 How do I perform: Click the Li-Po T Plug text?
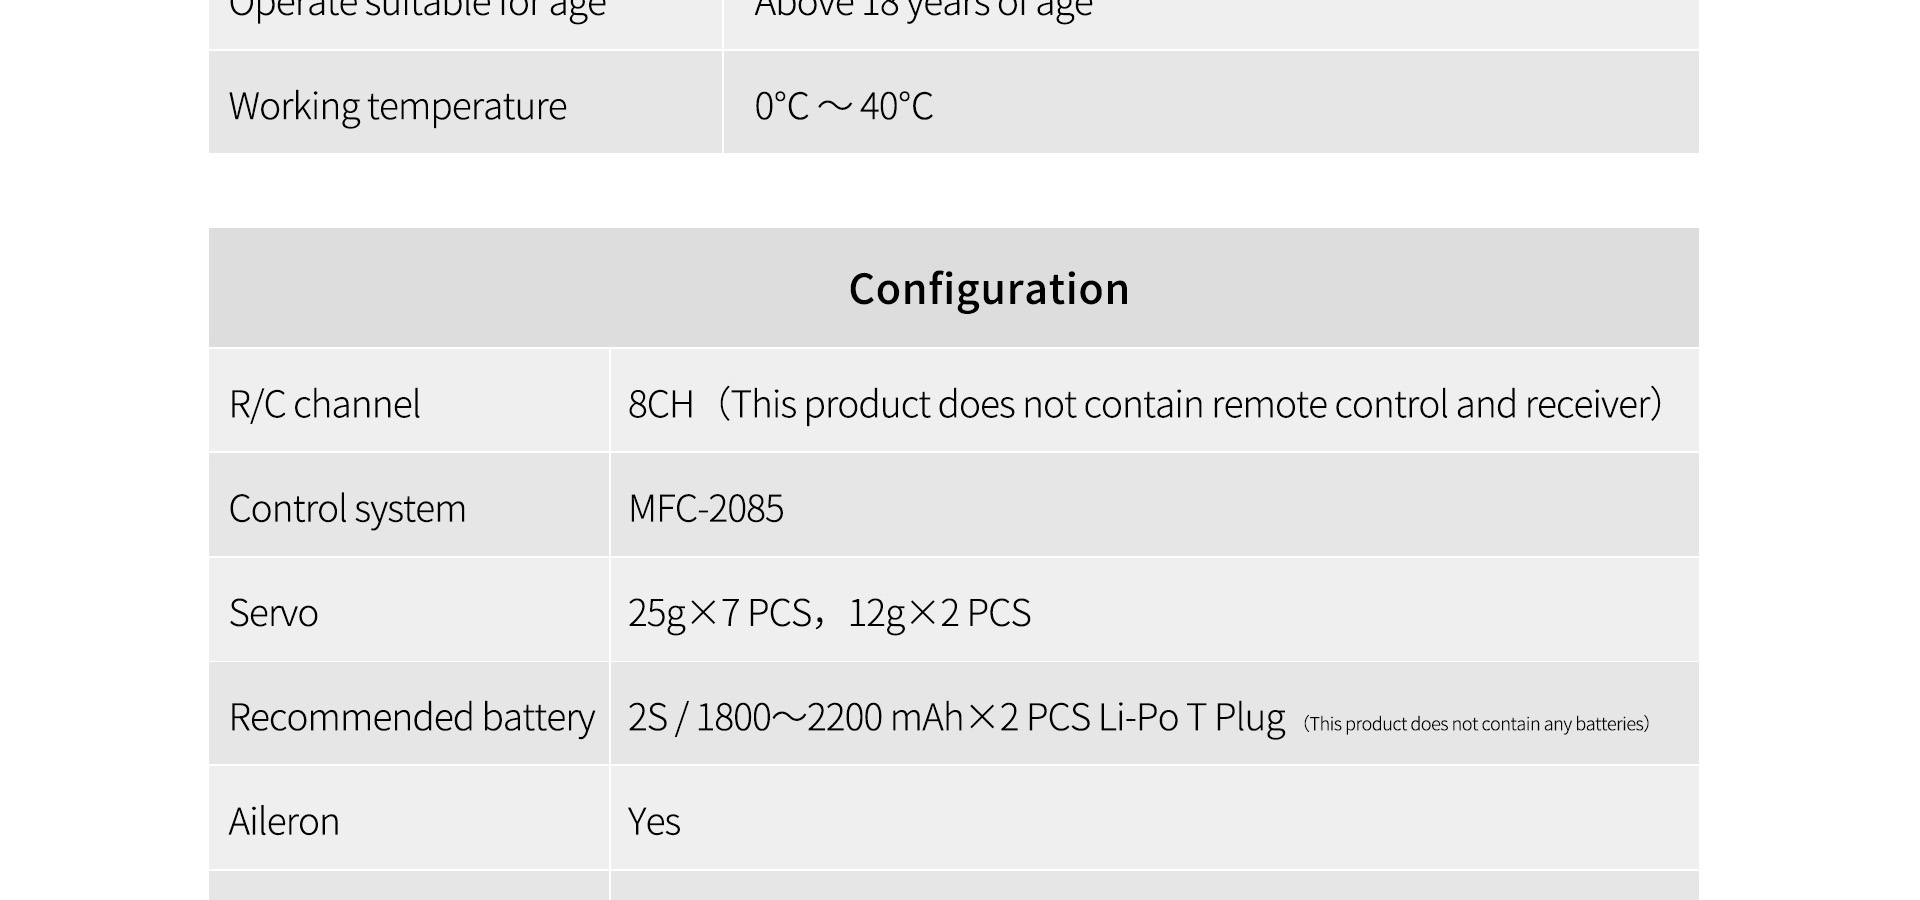click(1191, 718)
